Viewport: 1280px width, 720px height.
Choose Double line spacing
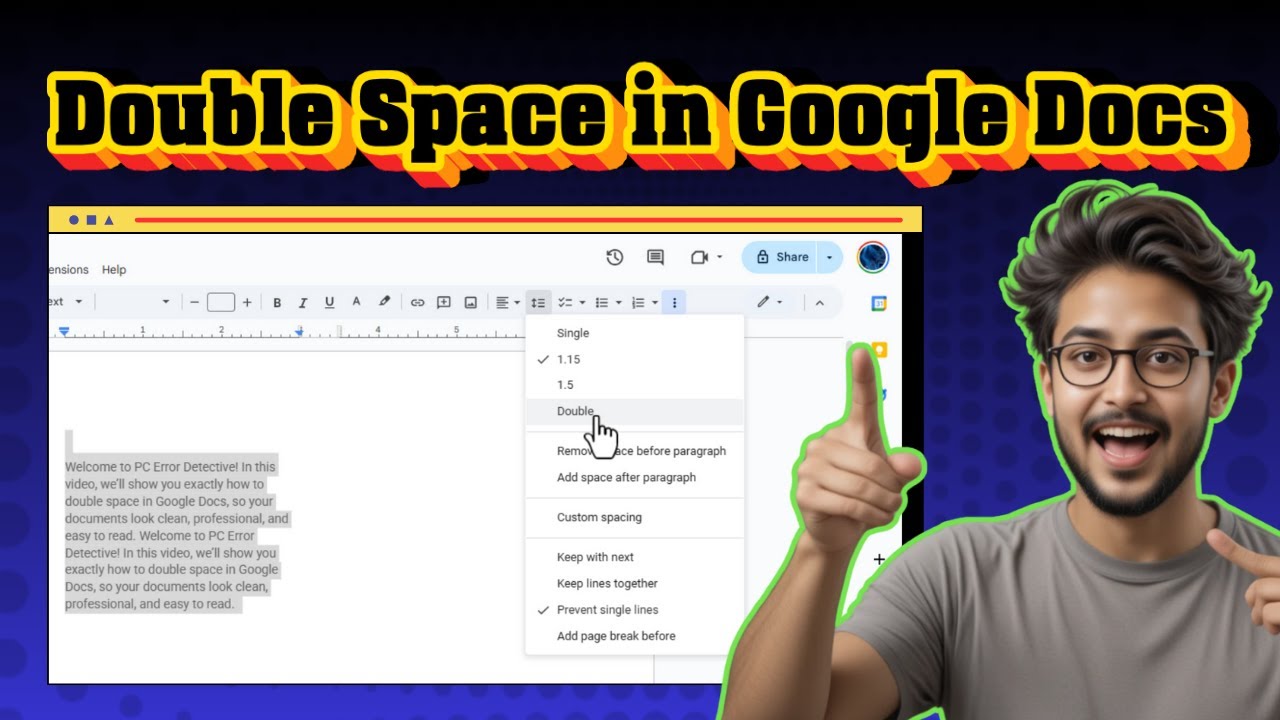click(635, 411)
